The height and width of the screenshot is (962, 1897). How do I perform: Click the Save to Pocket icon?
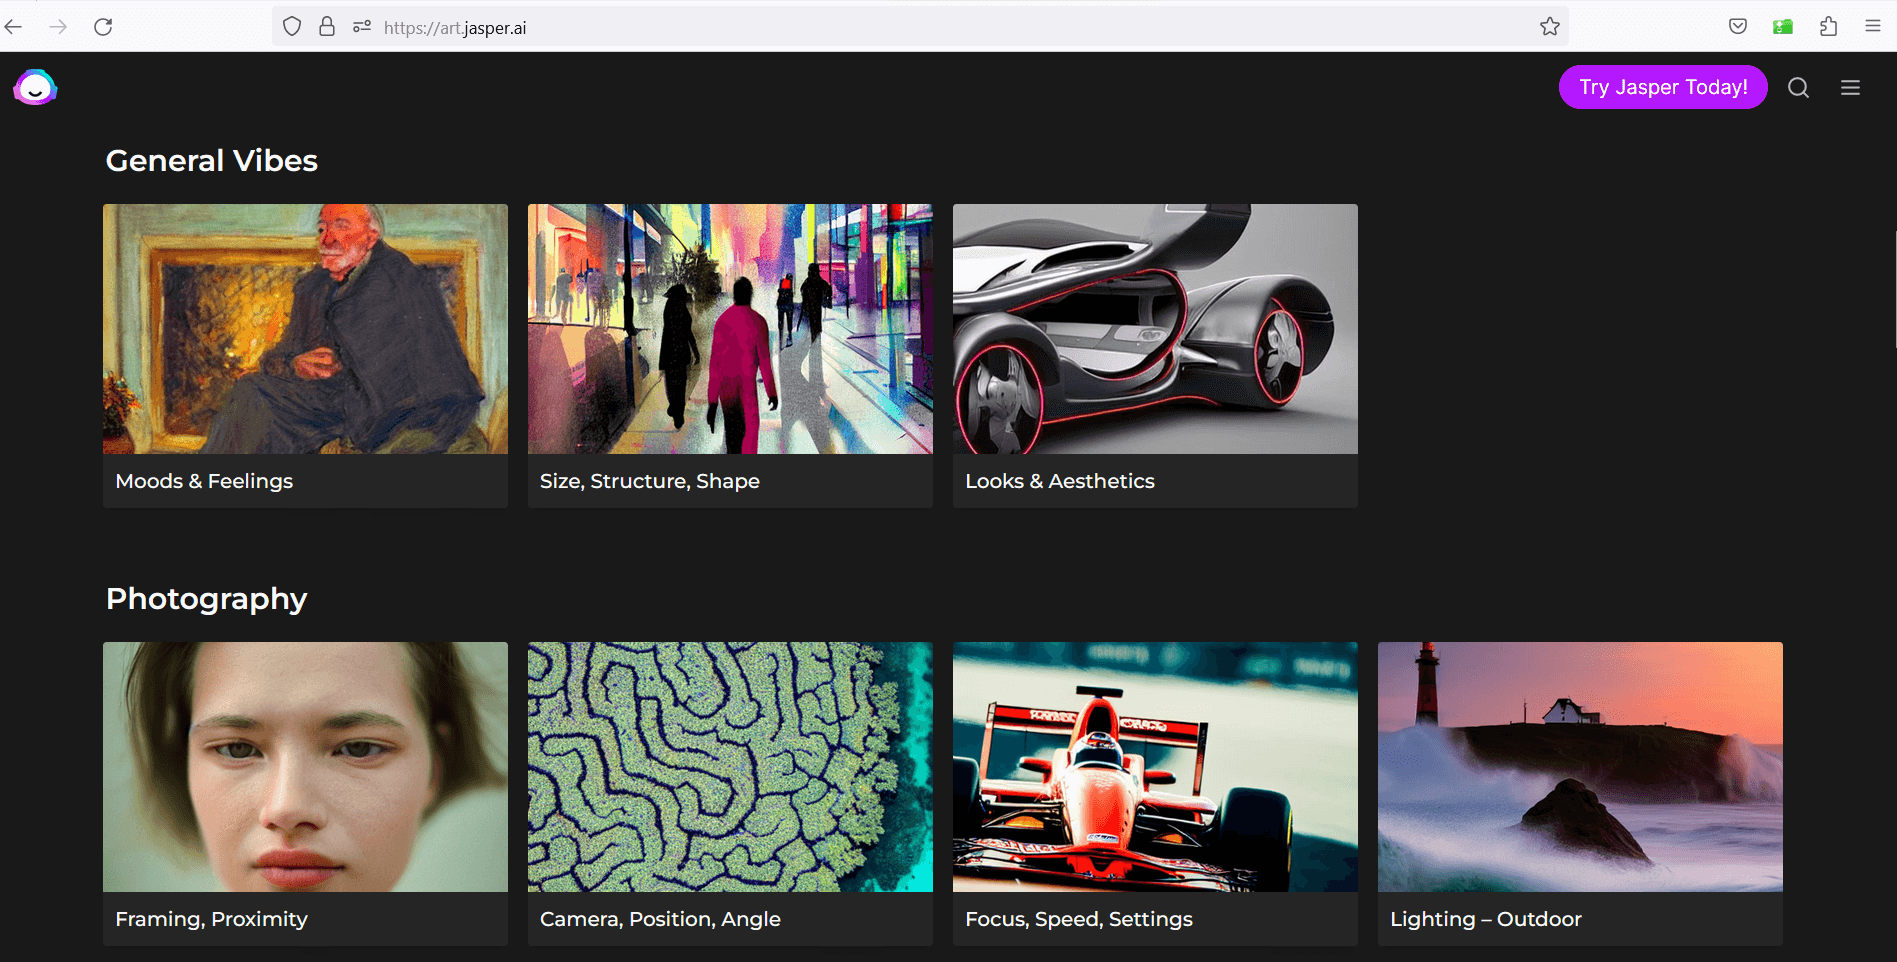(1738, 27)
